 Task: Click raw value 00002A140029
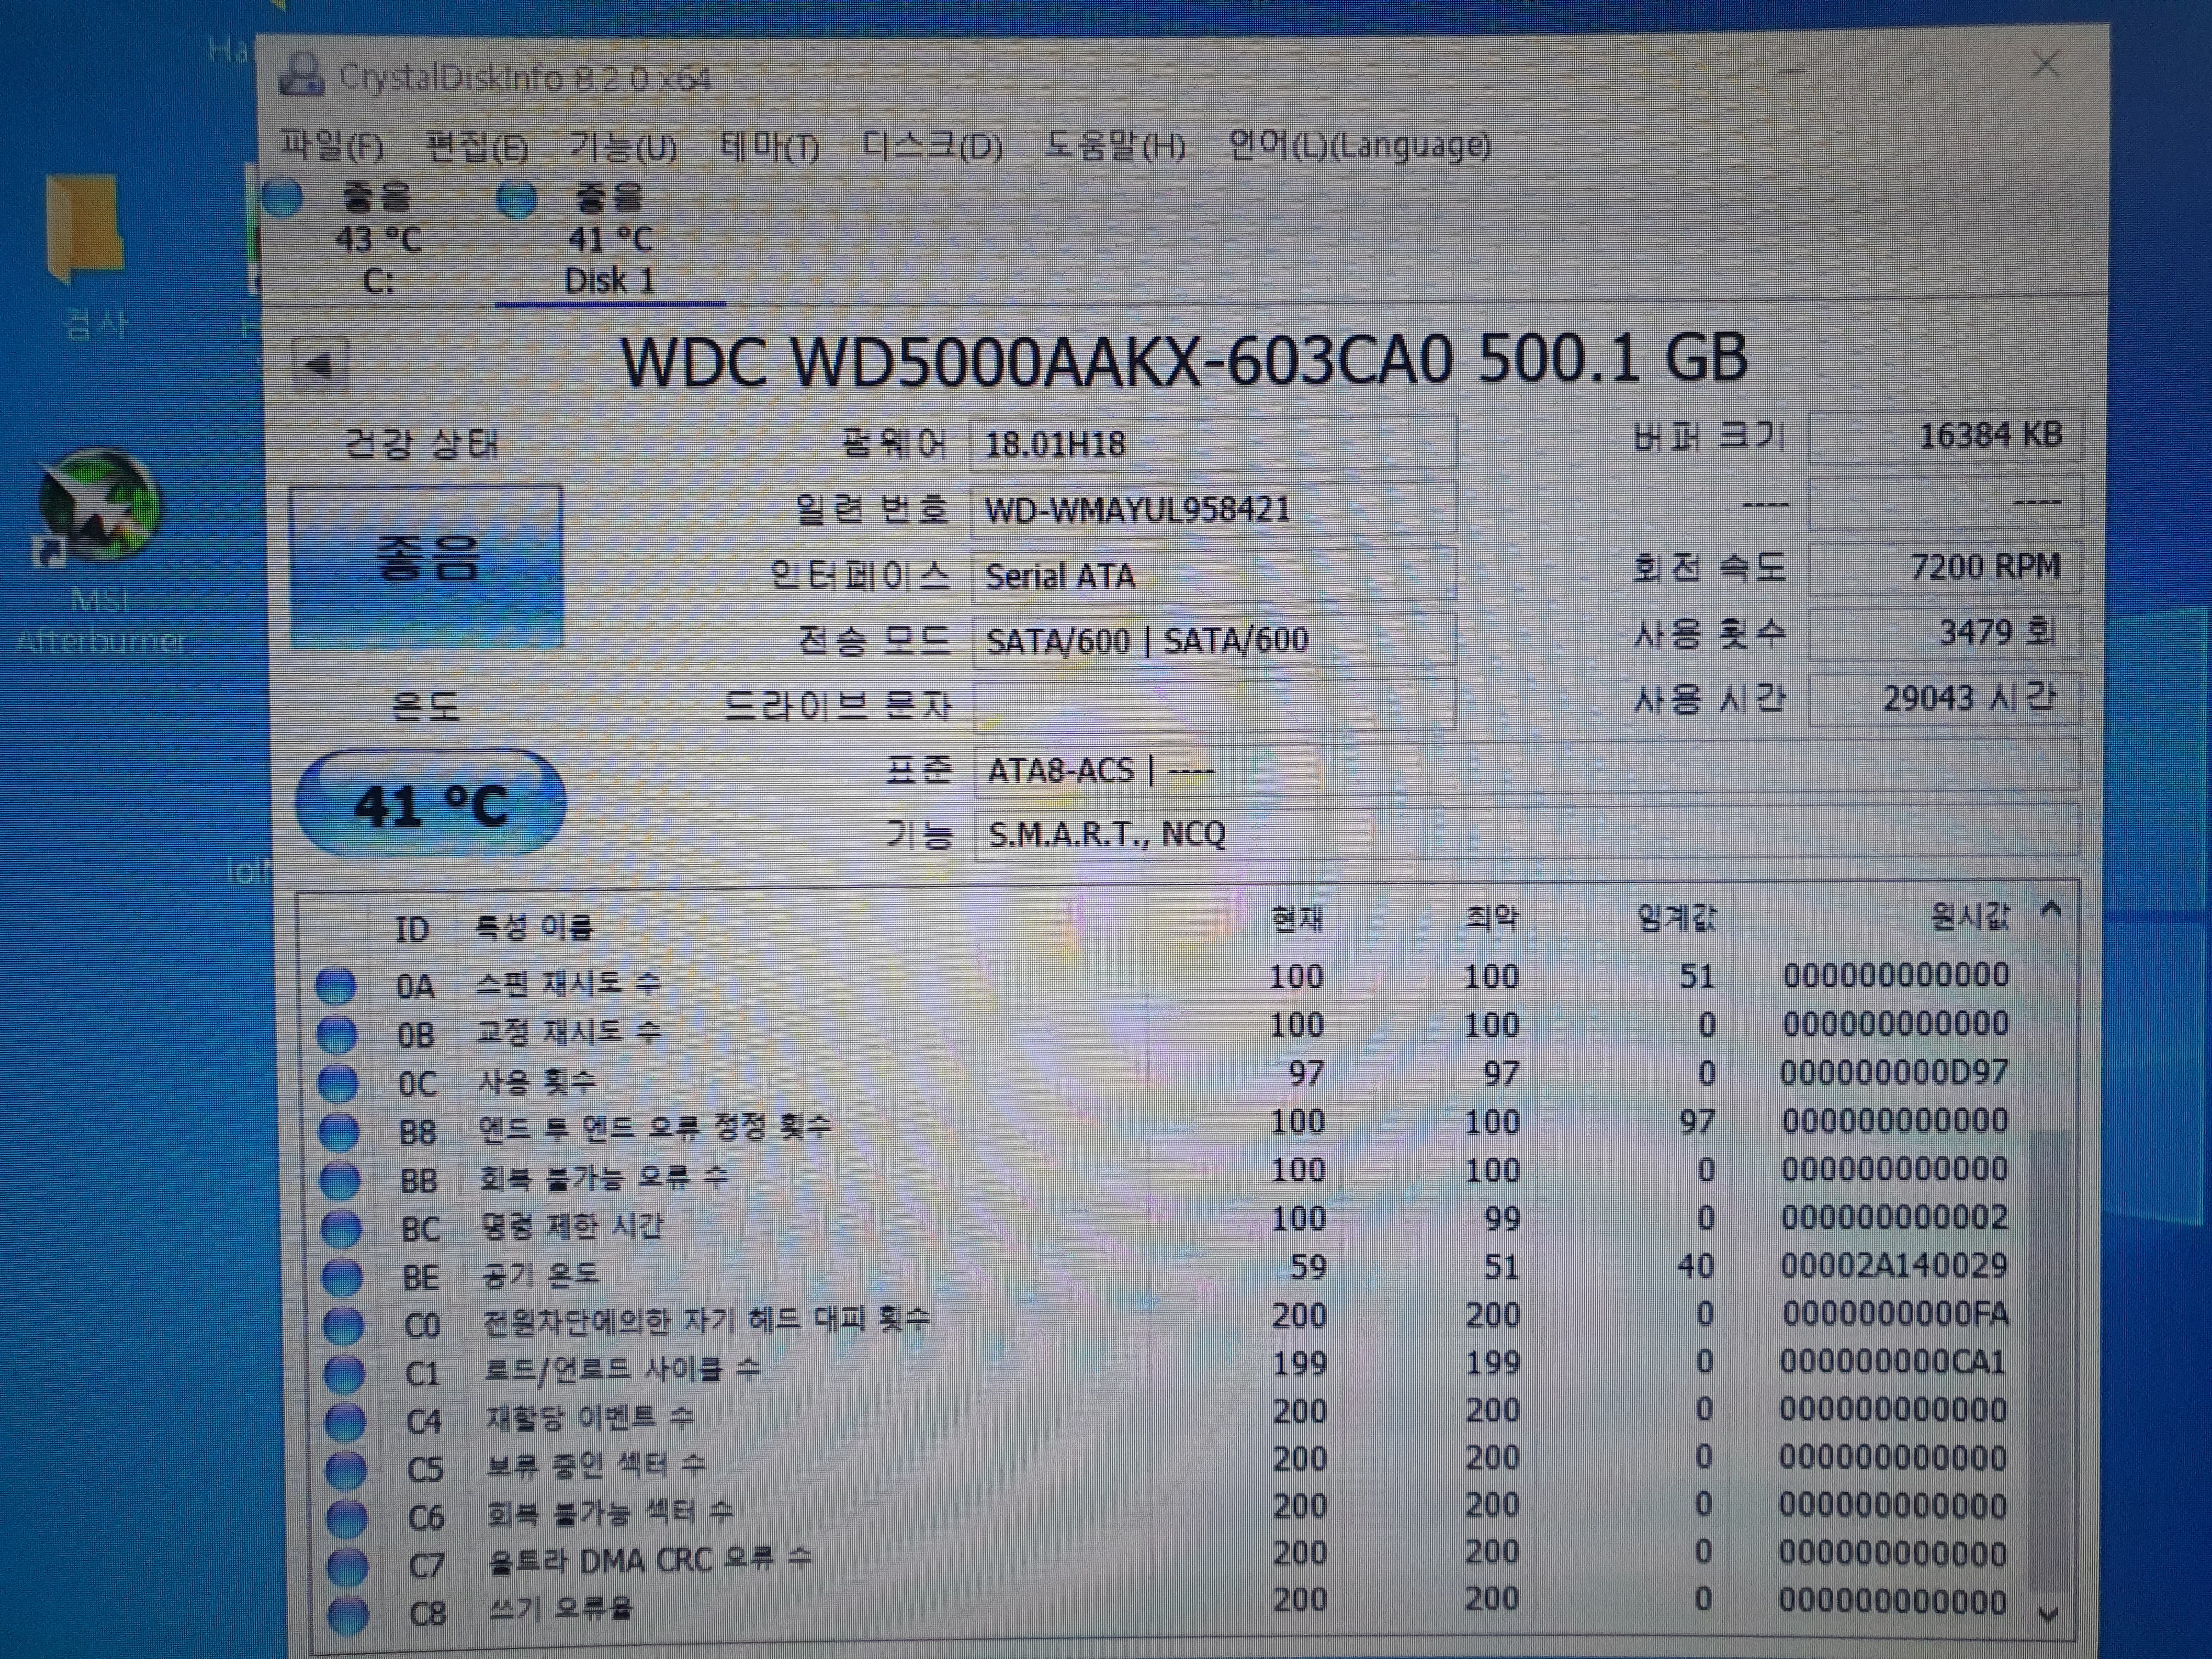[1893, 1265]
